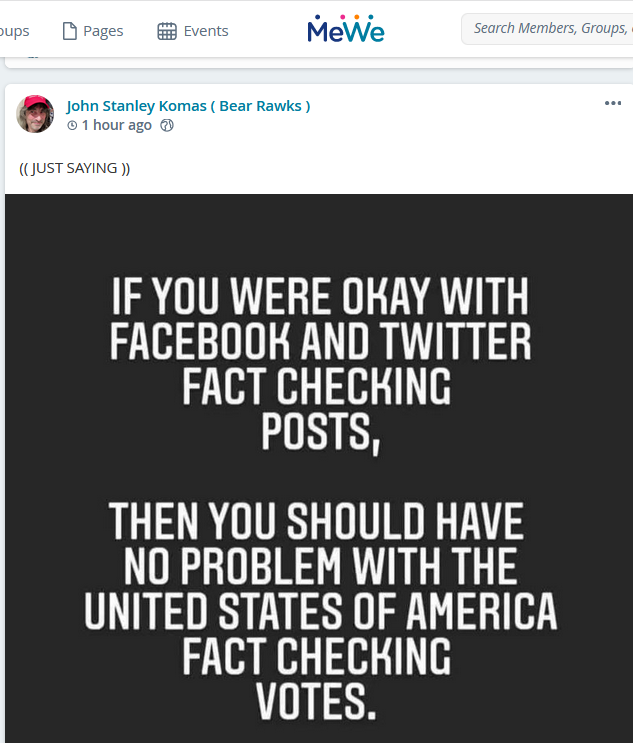Open John Stanley Komas's profile picture

pyautogui.click(x=35, y=115)
